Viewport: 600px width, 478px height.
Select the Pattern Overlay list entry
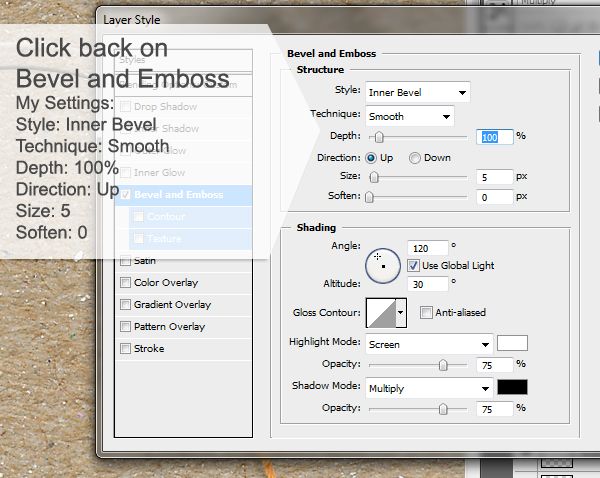[183, 326]
